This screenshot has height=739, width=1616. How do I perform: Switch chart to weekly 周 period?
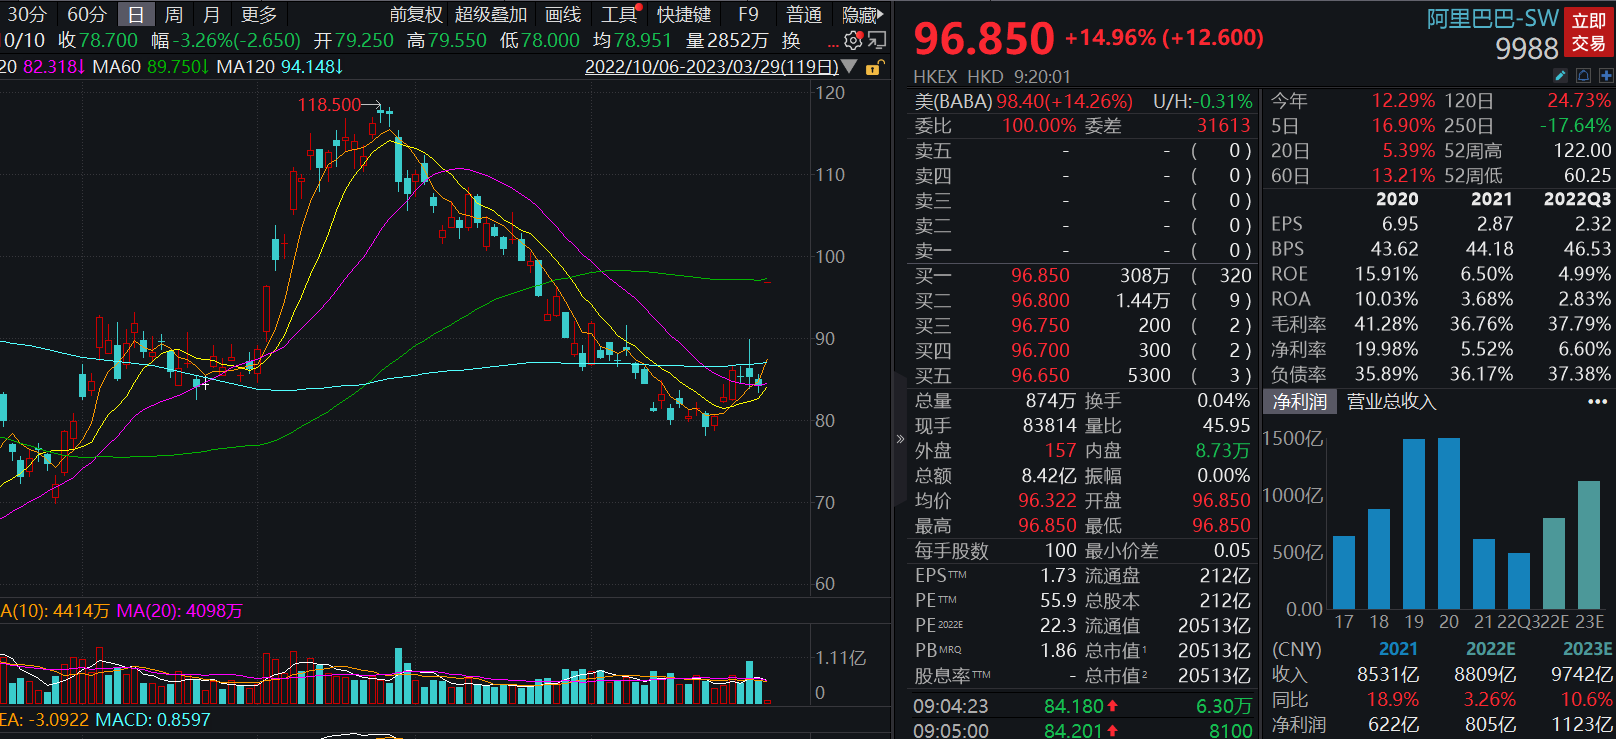tap(174, 14)
